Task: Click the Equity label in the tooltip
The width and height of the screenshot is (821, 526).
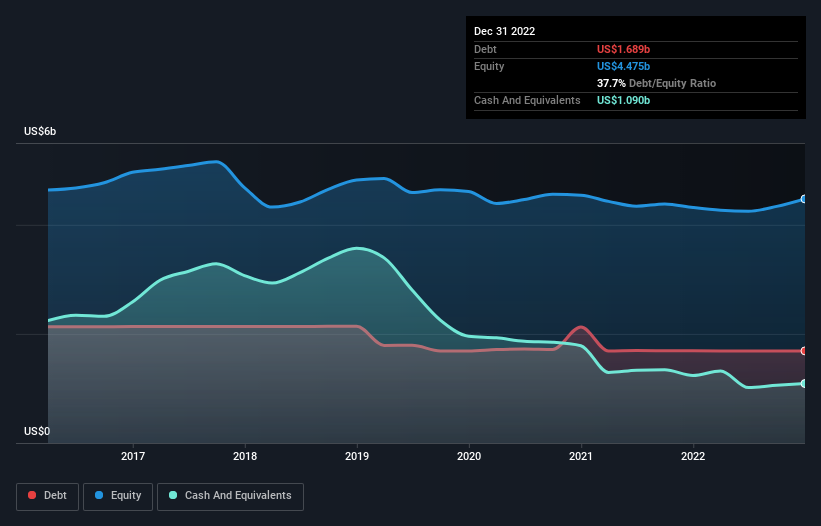Action: click(x=489, y=66)
